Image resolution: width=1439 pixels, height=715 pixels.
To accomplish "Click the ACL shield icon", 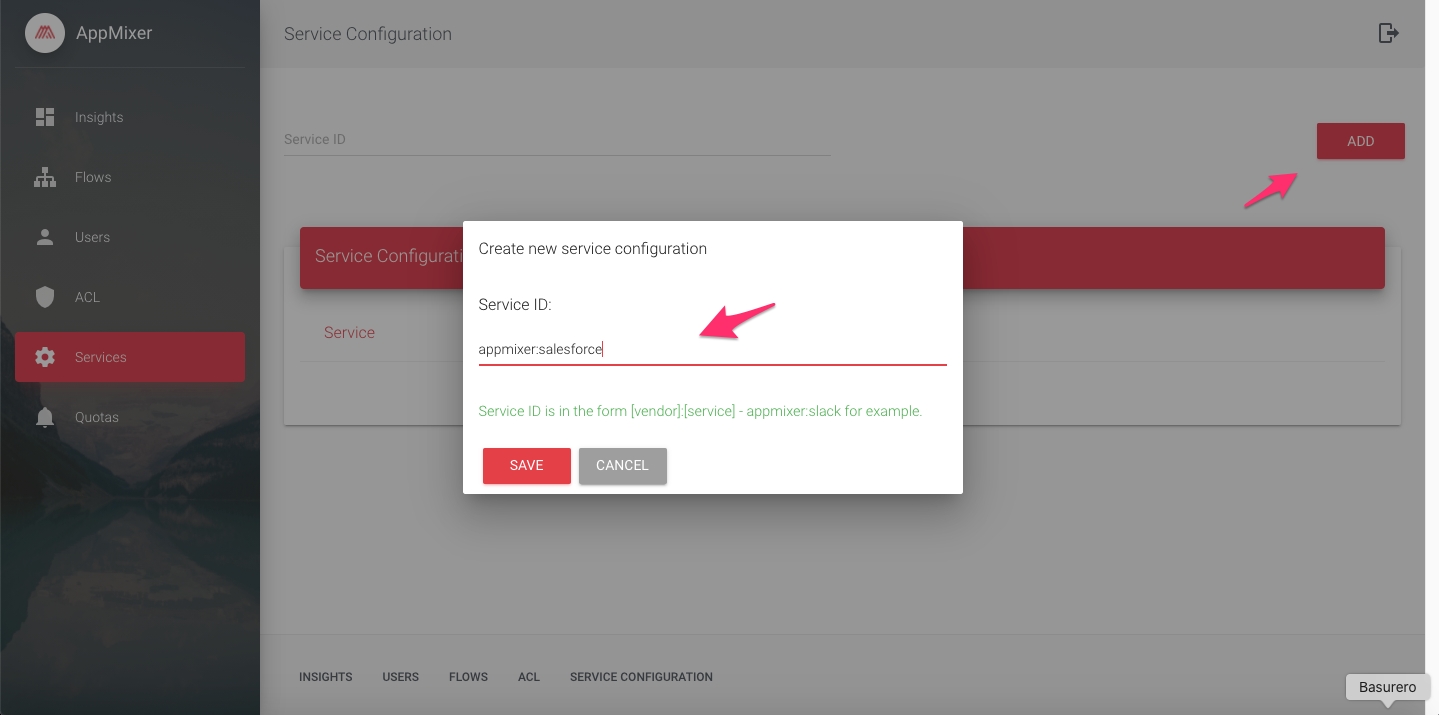I will click(x=45, y=297).
